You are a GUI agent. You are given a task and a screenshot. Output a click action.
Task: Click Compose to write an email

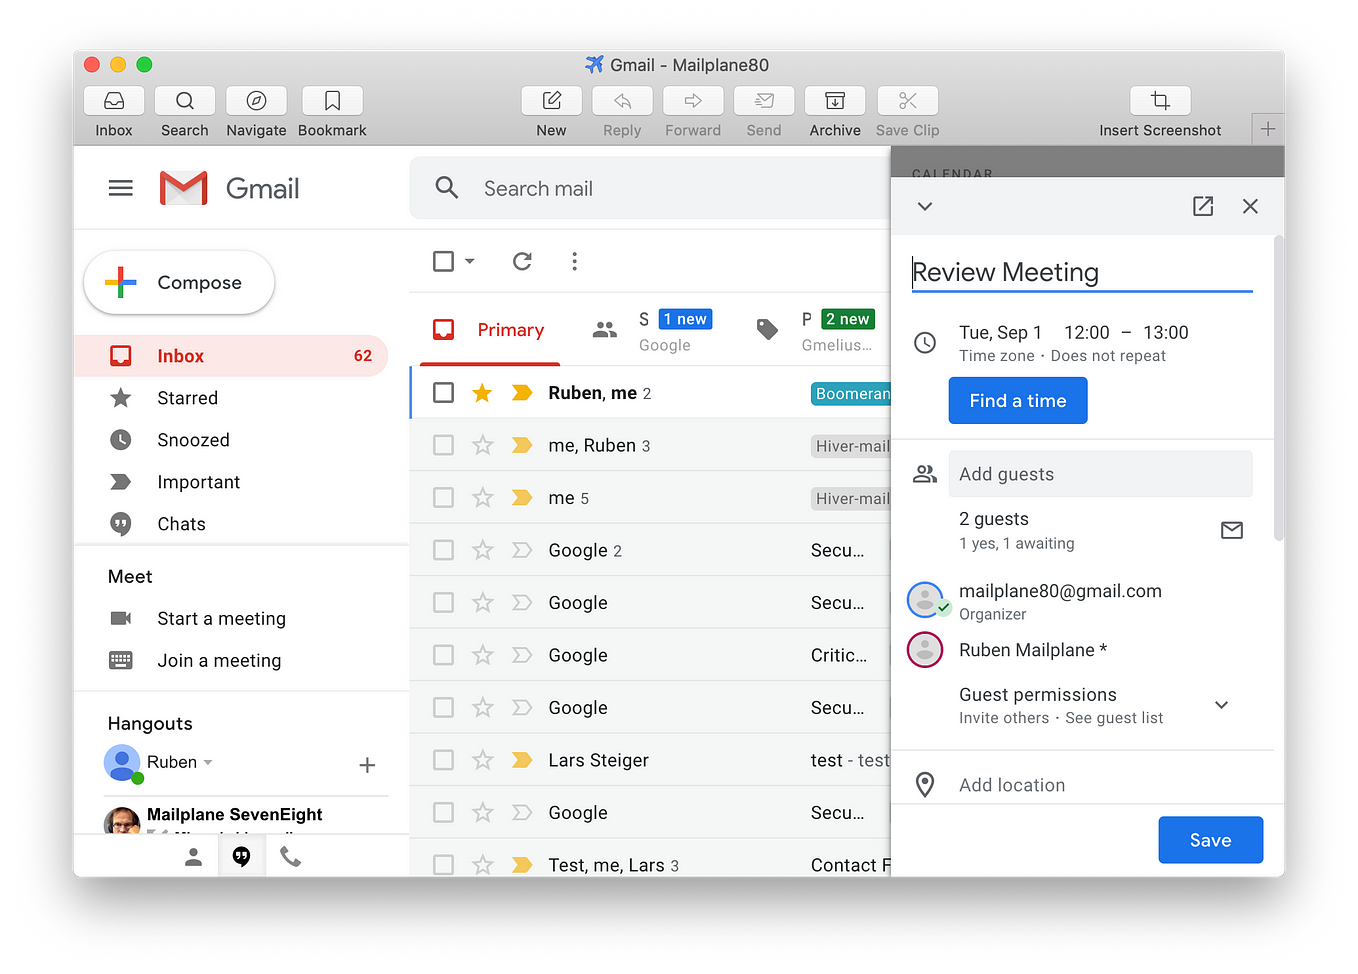[x=179, y=283]
